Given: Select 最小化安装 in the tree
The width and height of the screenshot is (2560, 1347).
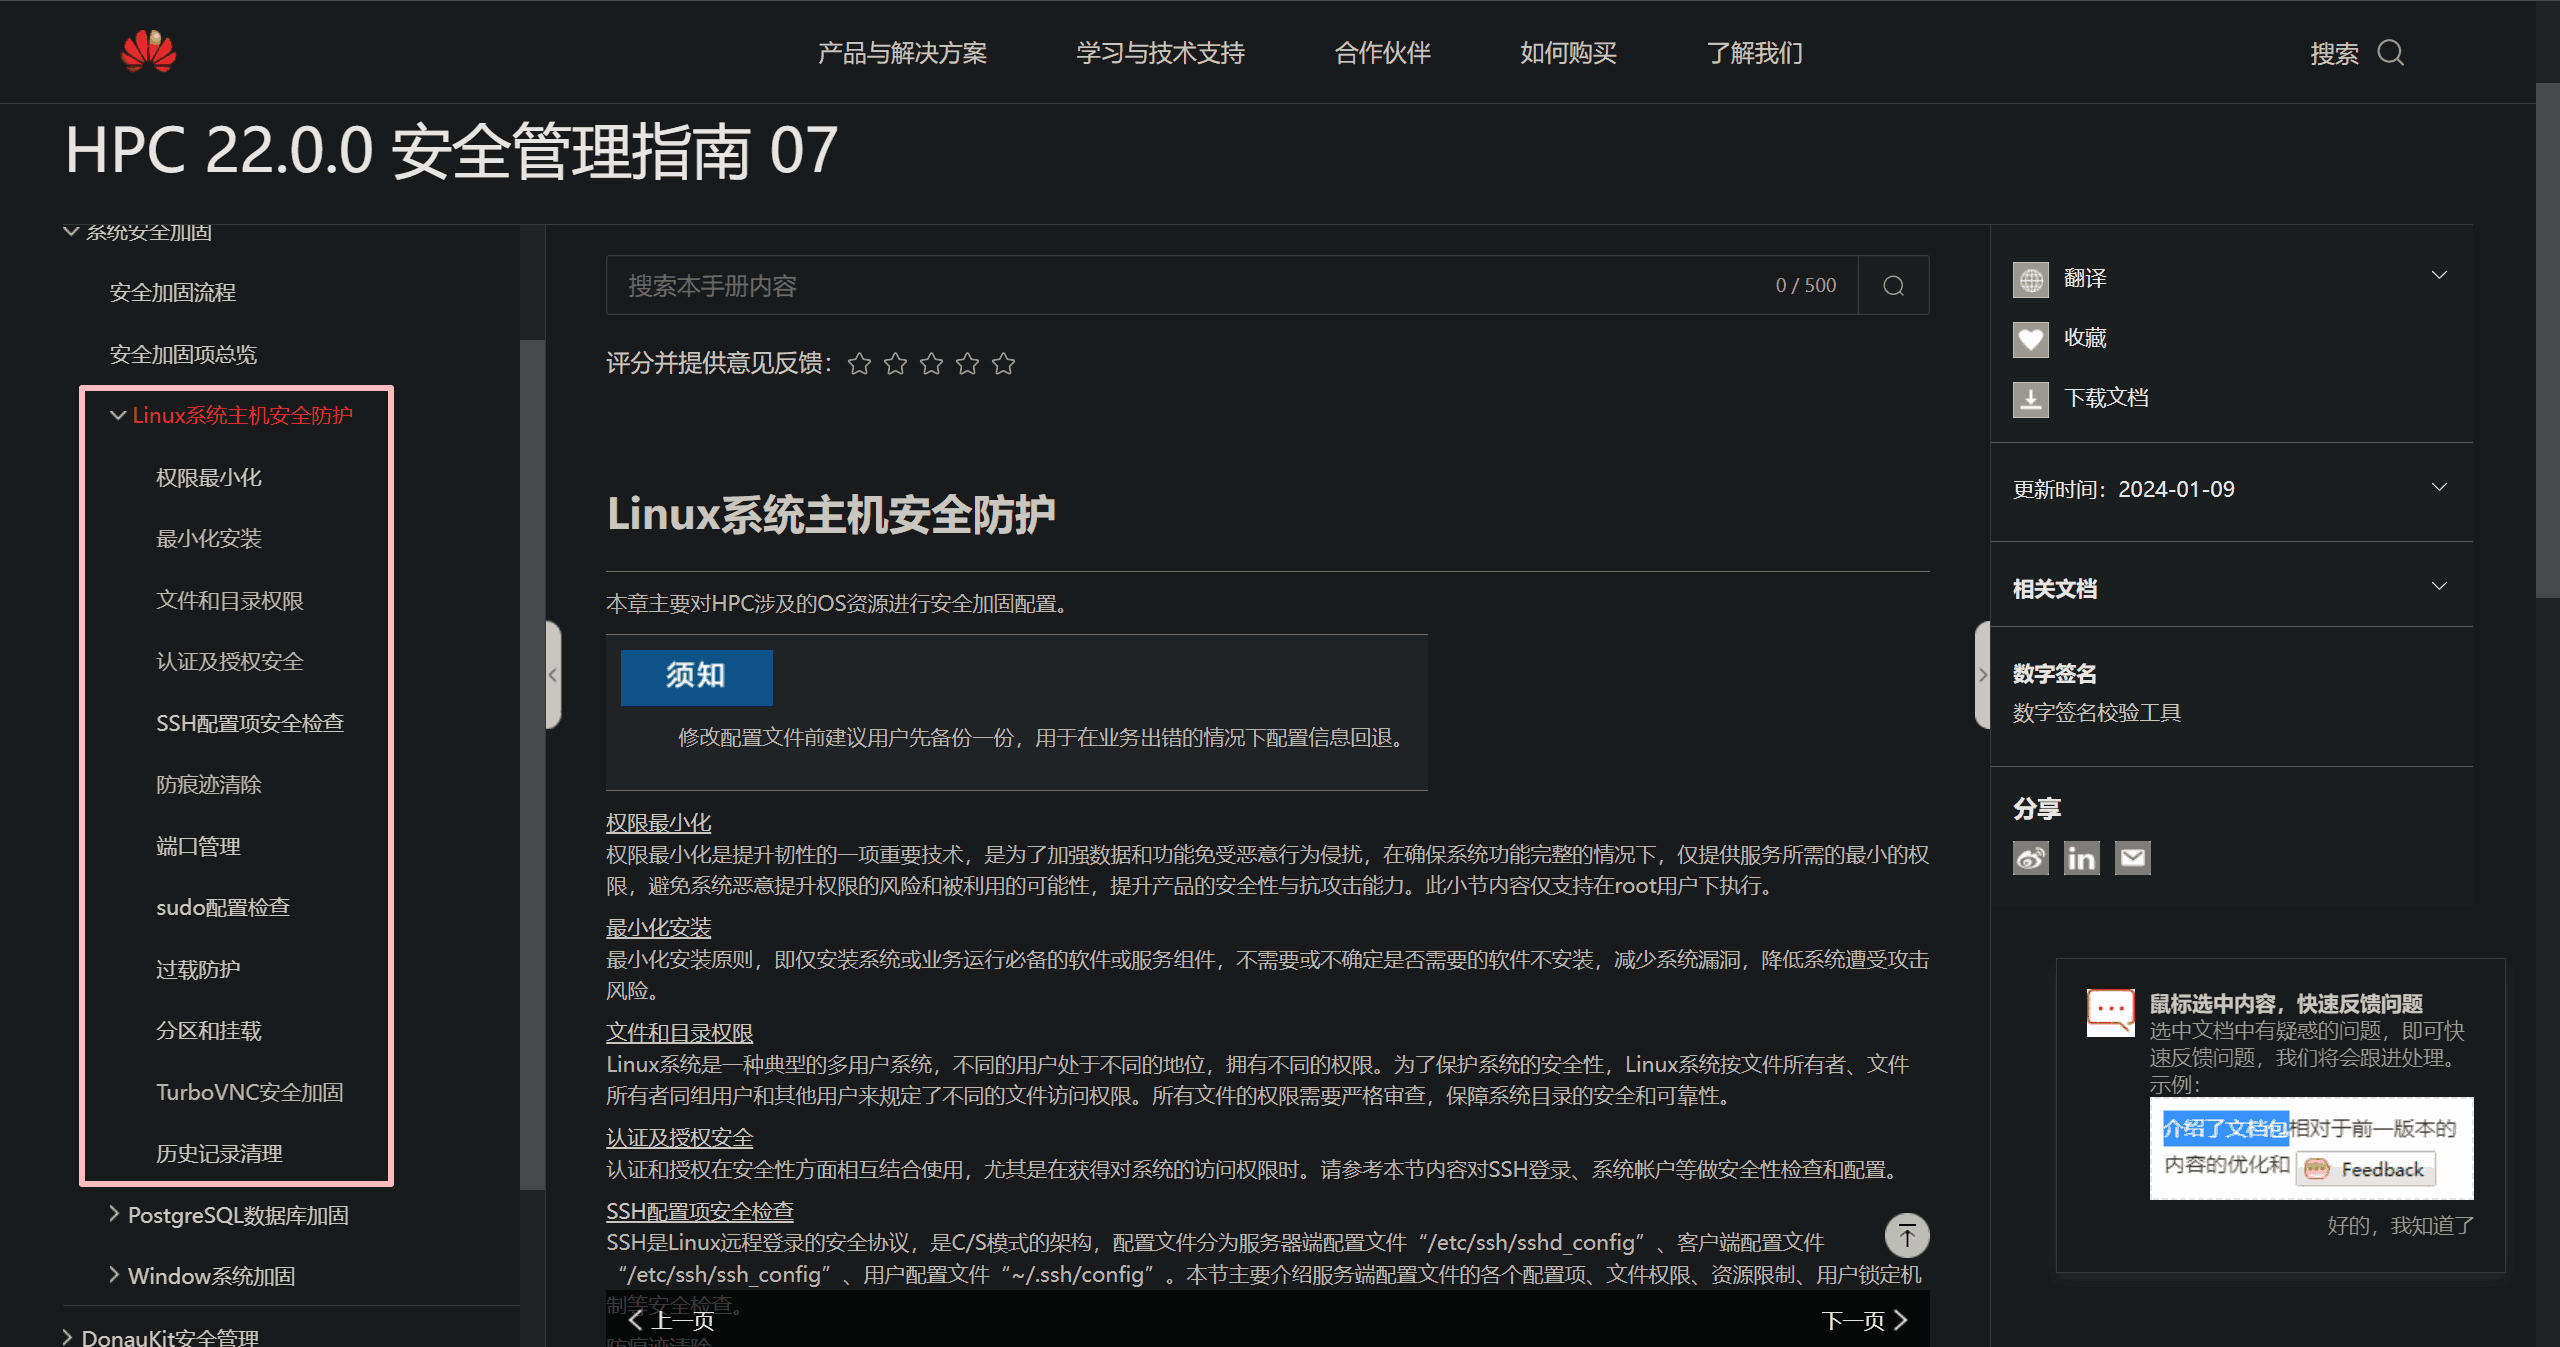Looking at the screenshot, I should tap(208, 539).
